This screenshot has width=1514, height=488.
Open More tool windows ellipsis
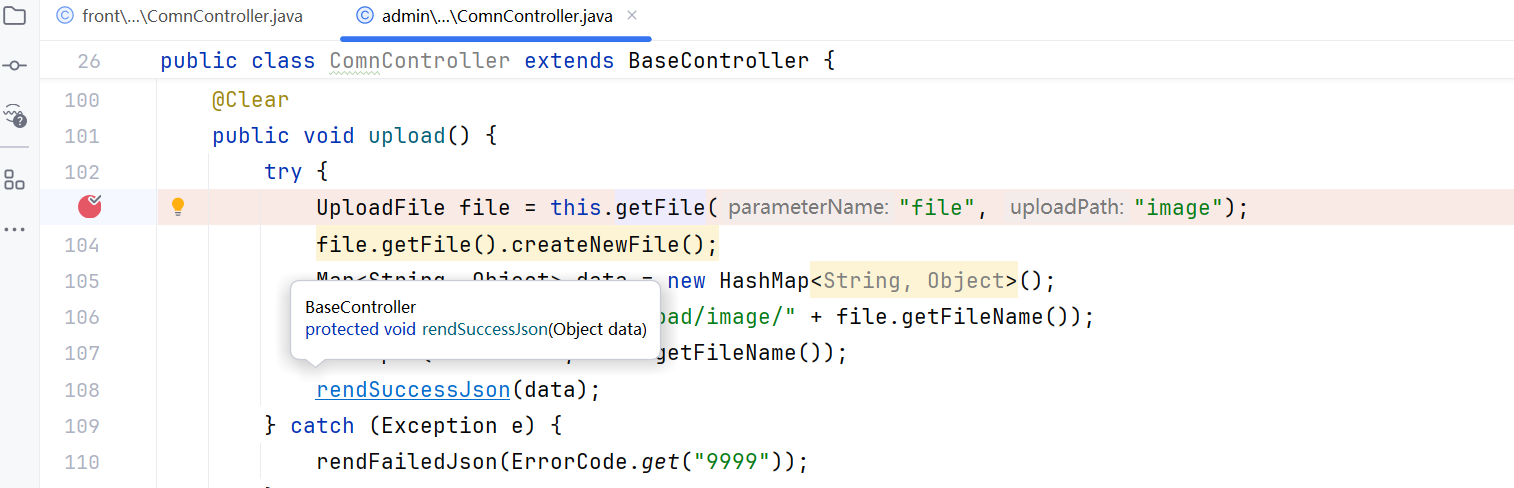[15, 229]
